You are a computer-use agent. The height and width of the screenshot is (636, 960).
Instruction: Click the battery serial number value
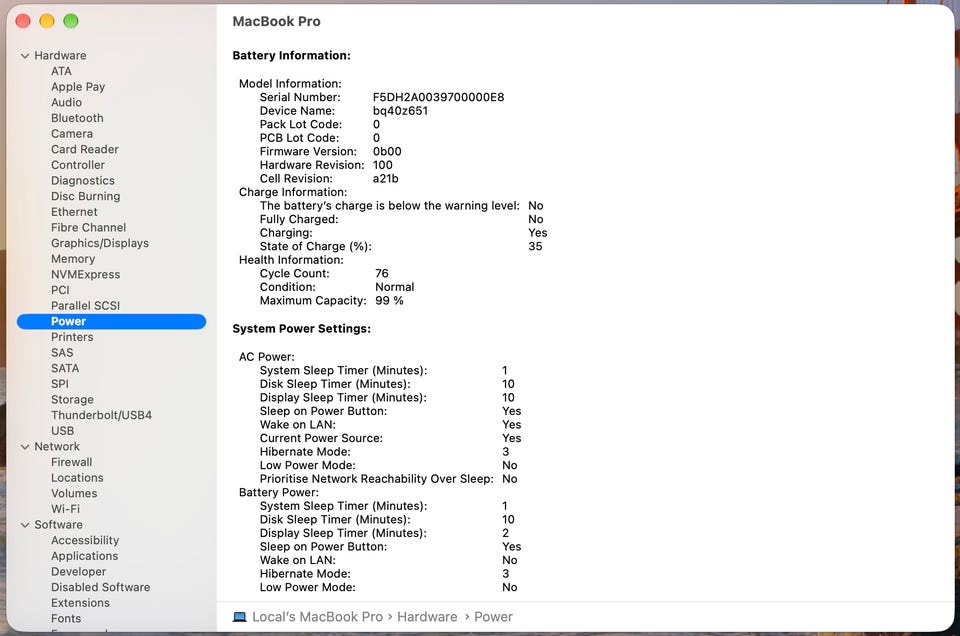point(438,97)
